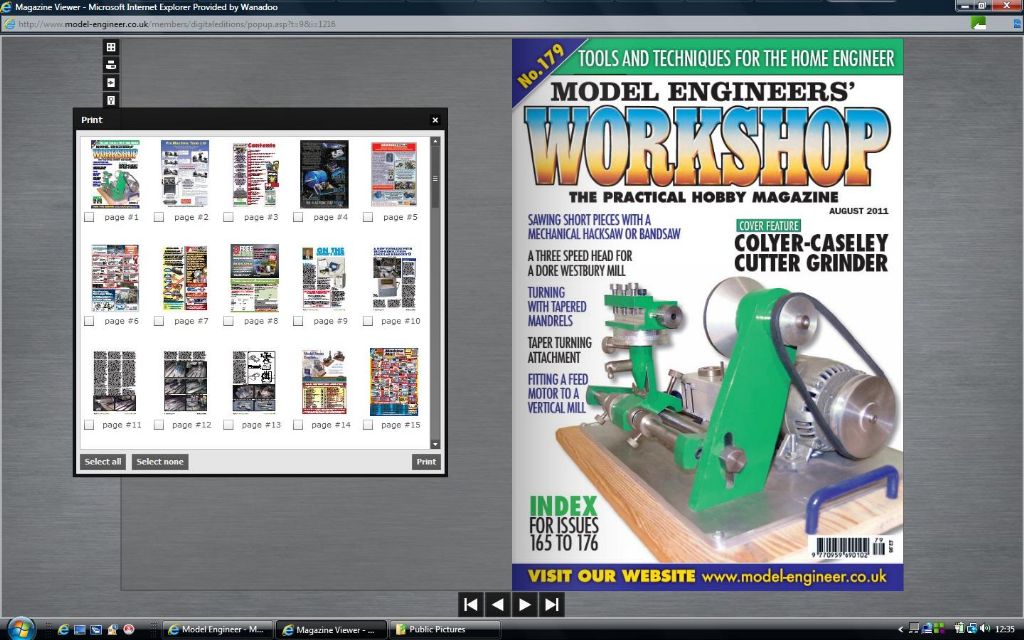Image resolution: width=1024 pixels, height=640 pixels.
Task: Click the print icon in the viewer toolbar
Action: pyautogui.click(x=111, y=65)
